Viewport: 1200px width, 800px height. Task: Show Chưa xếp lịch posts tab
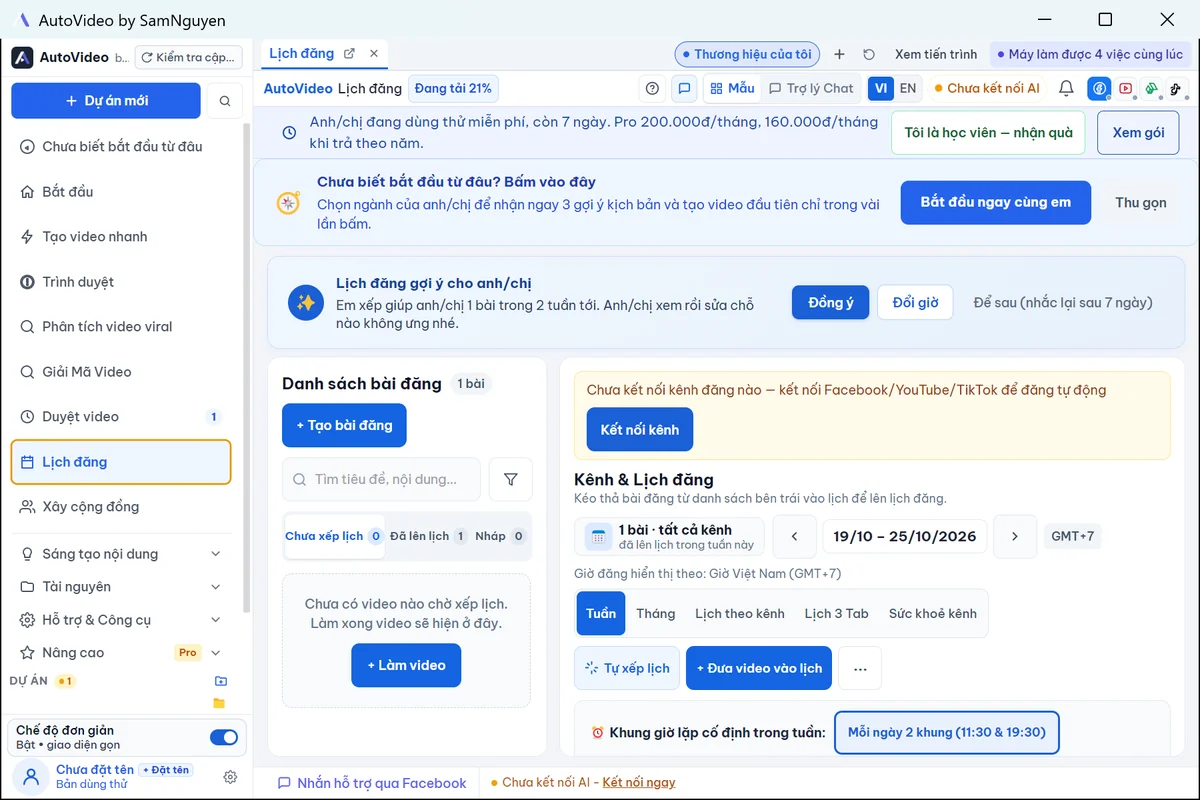[x=334, y=536]
